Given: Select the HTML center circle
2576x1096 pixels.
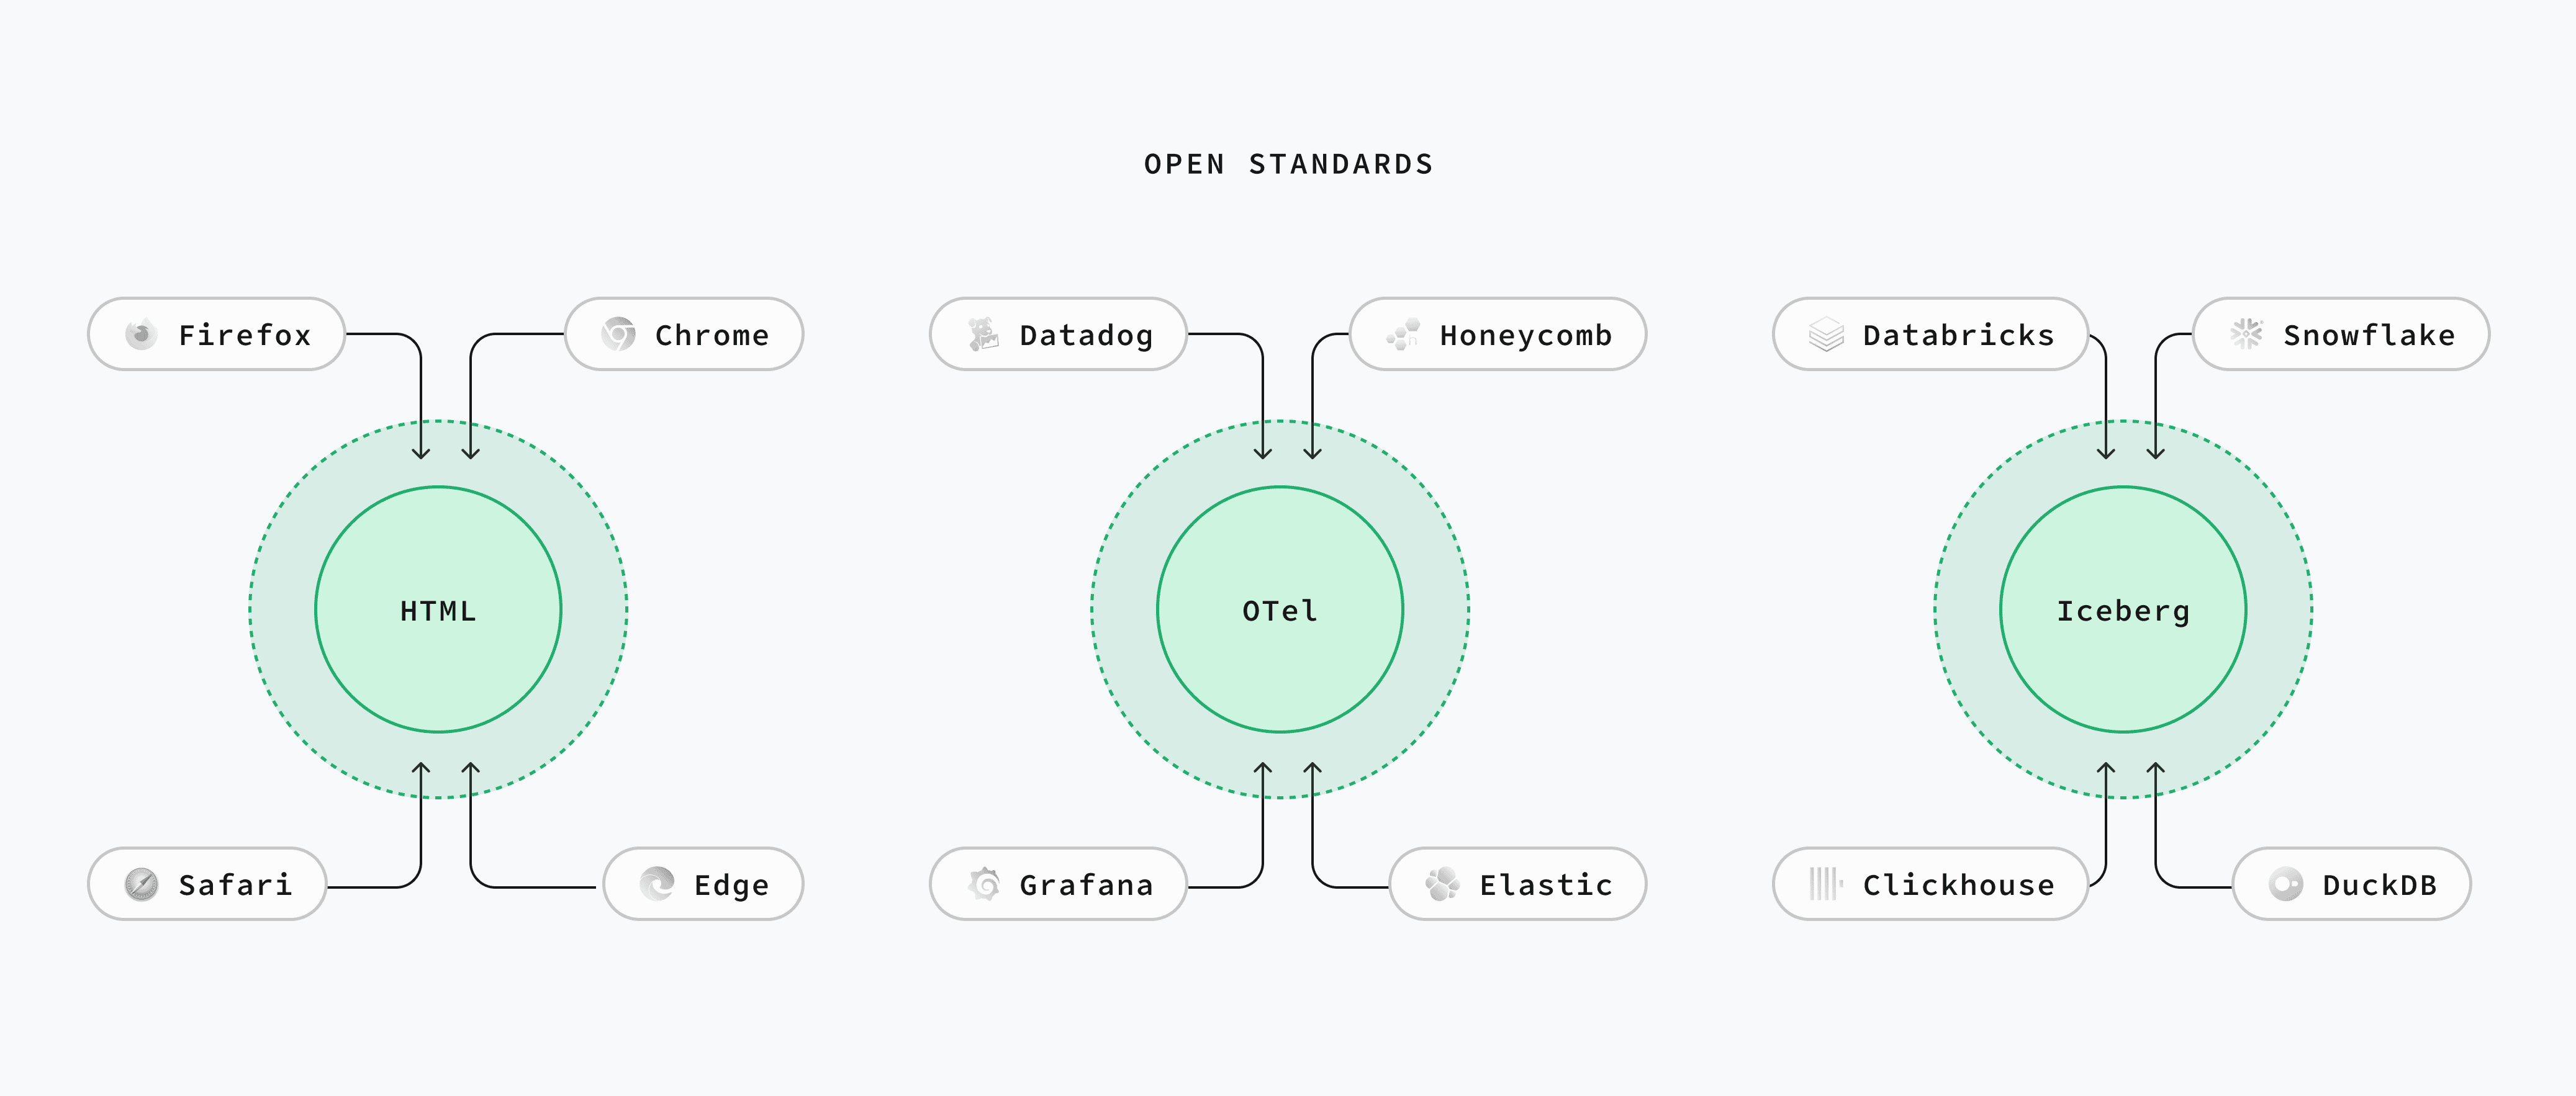Looking at the screenshot, I should (438, 610).
